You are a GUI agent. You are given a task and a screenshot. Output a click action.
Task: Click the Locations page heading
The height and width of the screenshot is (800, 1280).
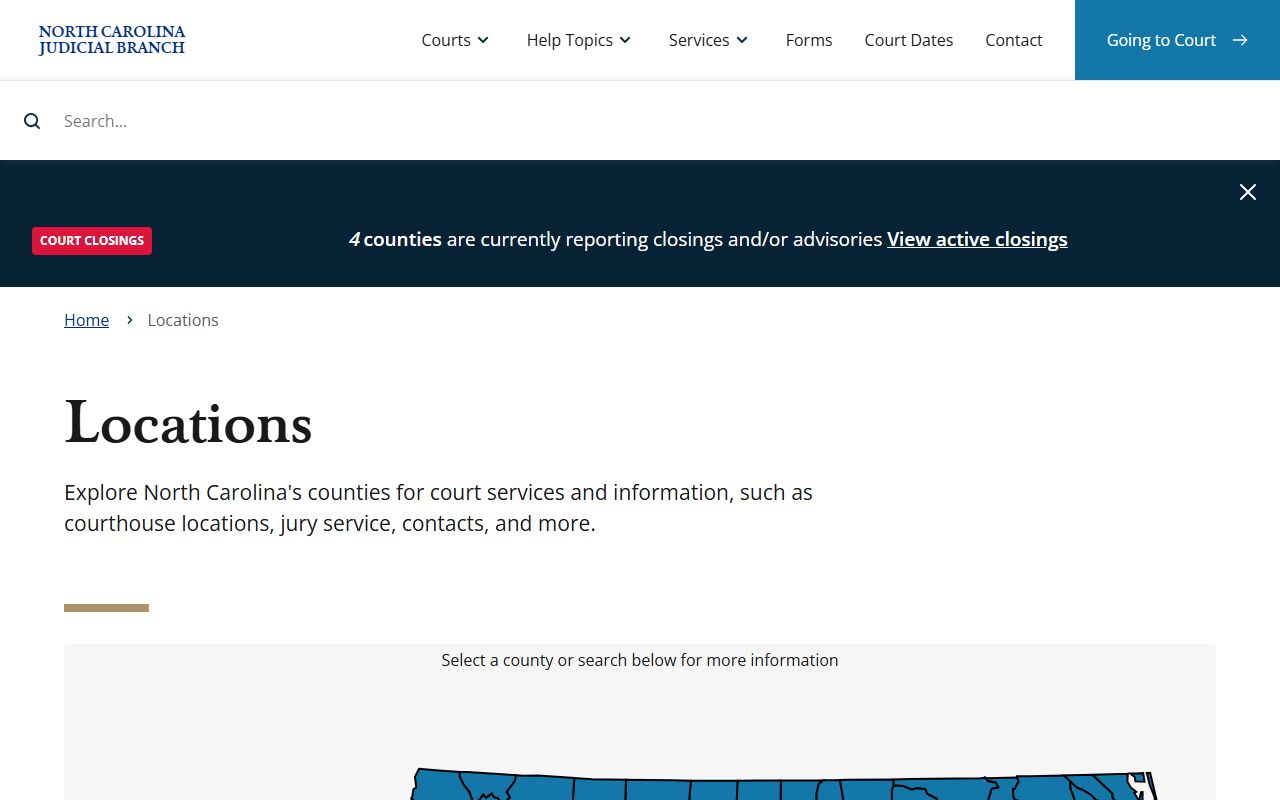tap(188, 424)
